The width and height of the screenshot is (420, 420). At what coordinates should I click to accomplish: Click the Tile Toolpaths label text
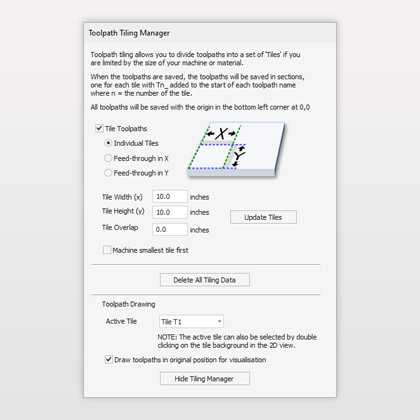tap(126, 129)
